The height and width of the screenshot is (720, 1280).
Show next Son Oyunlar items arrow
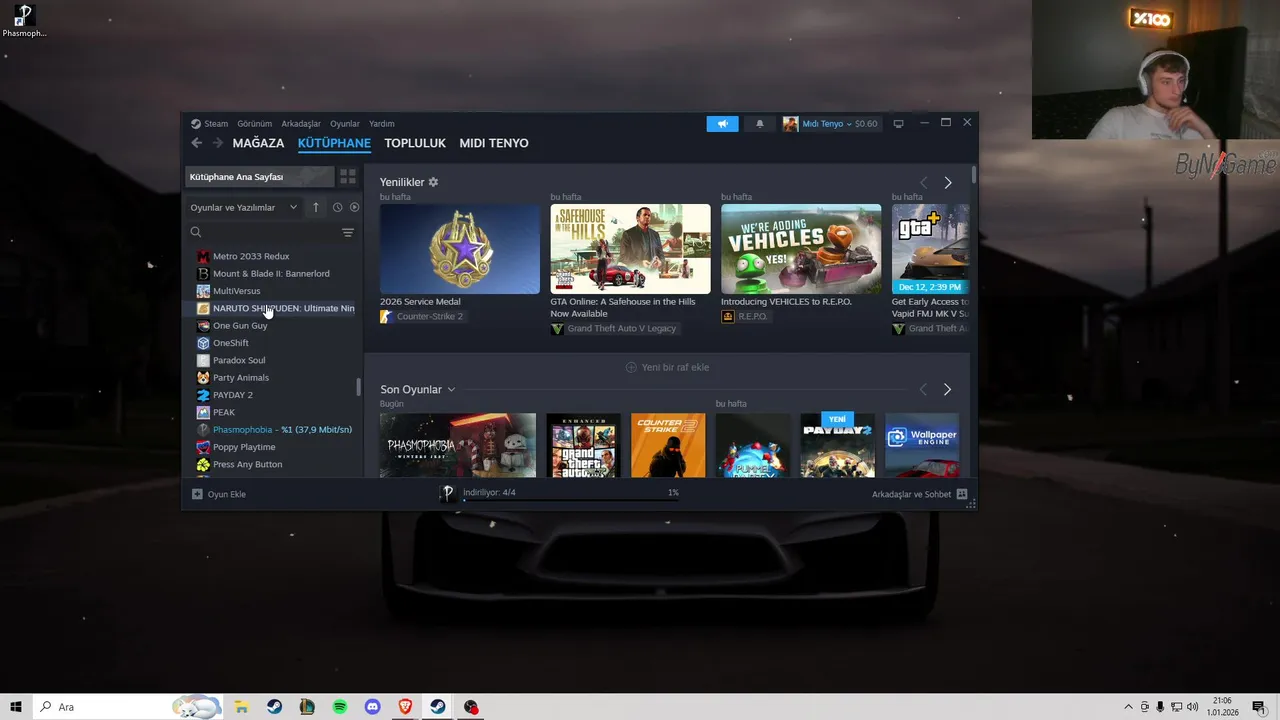tap(948, 389)
